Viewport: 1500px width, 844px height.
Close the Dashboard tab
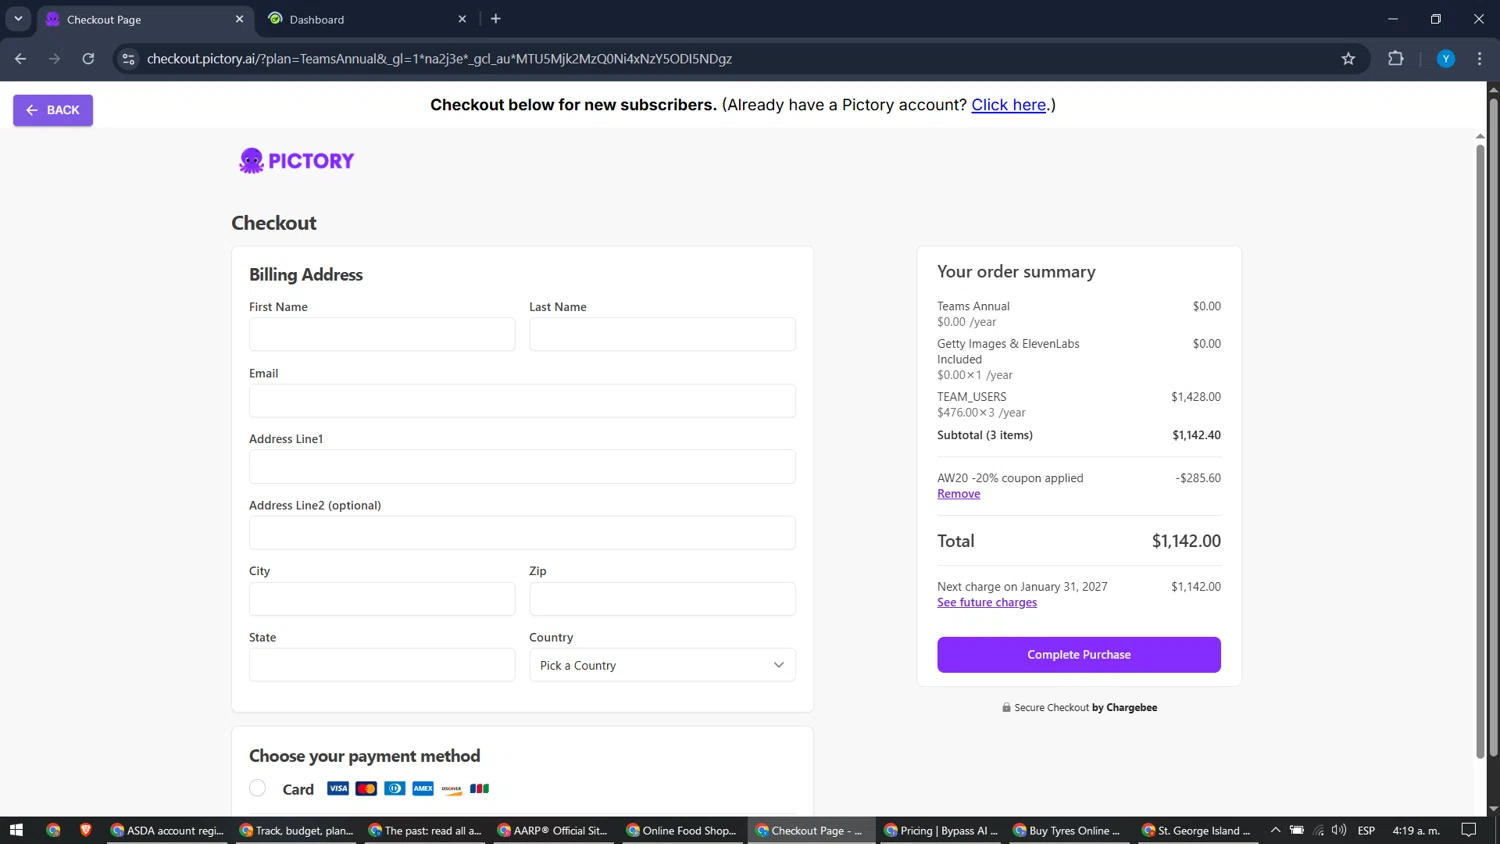[462, 19]
